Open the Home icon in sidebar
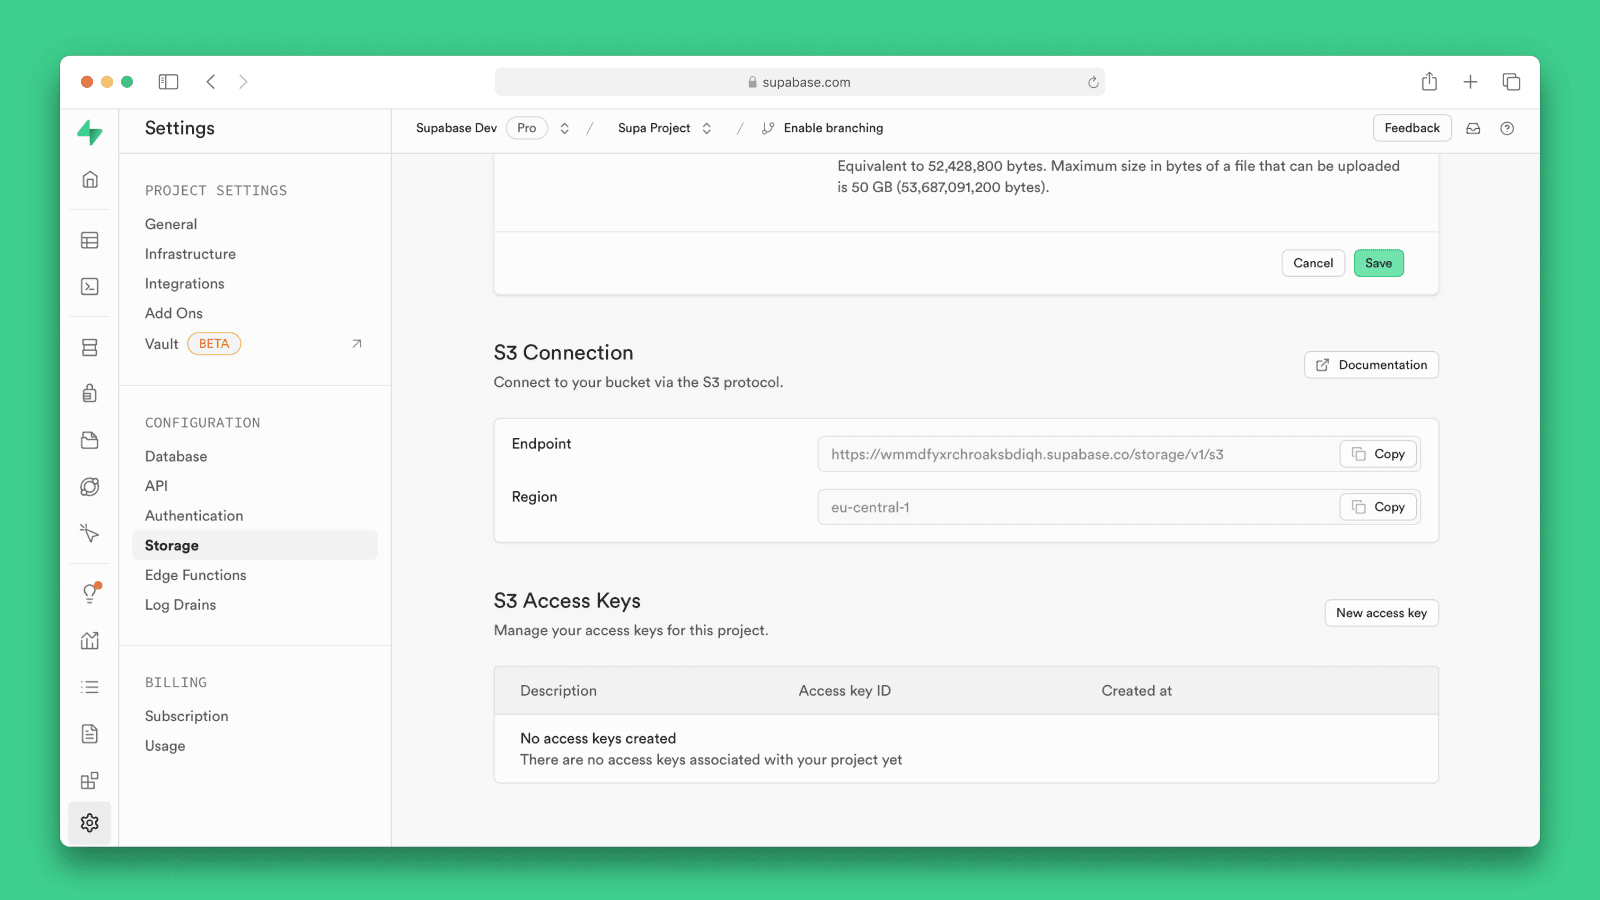Viewport: 1600px width, 900px height. click(x=90, y=179)
